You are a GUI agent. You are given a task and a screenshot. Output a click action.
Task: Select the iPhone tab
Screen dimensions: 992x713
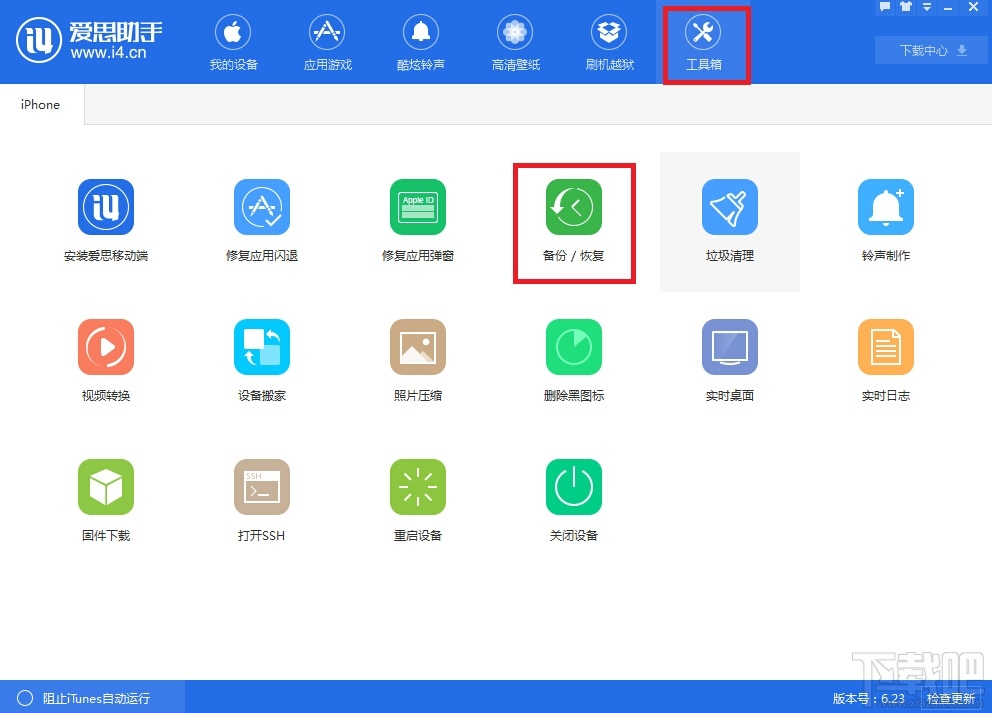[x=39, y=104]
